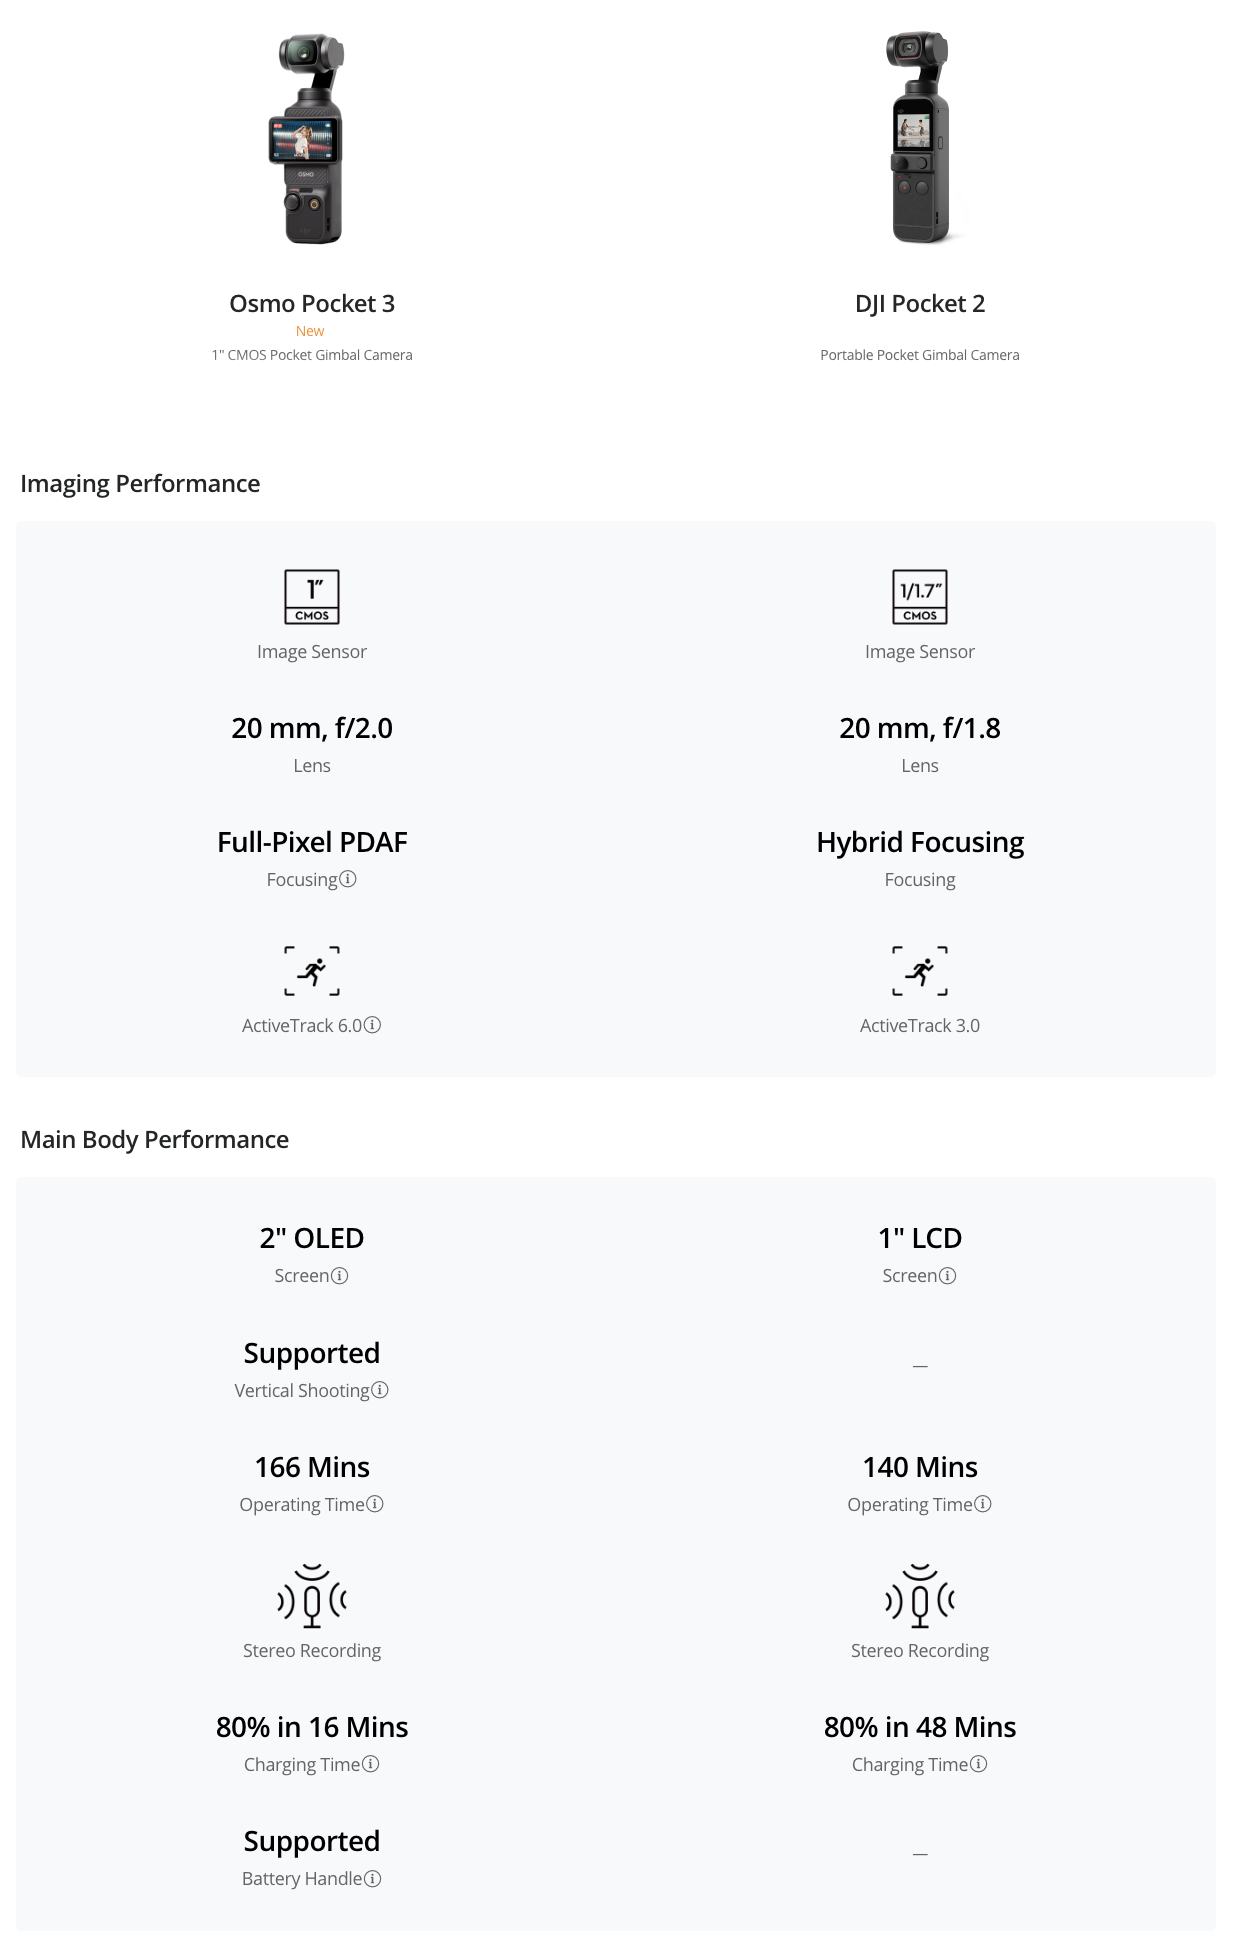Click the ActiveTrack 3.0 tracking icon
This screenshot has width=1234, height=1942.
(x=919, y=971)
